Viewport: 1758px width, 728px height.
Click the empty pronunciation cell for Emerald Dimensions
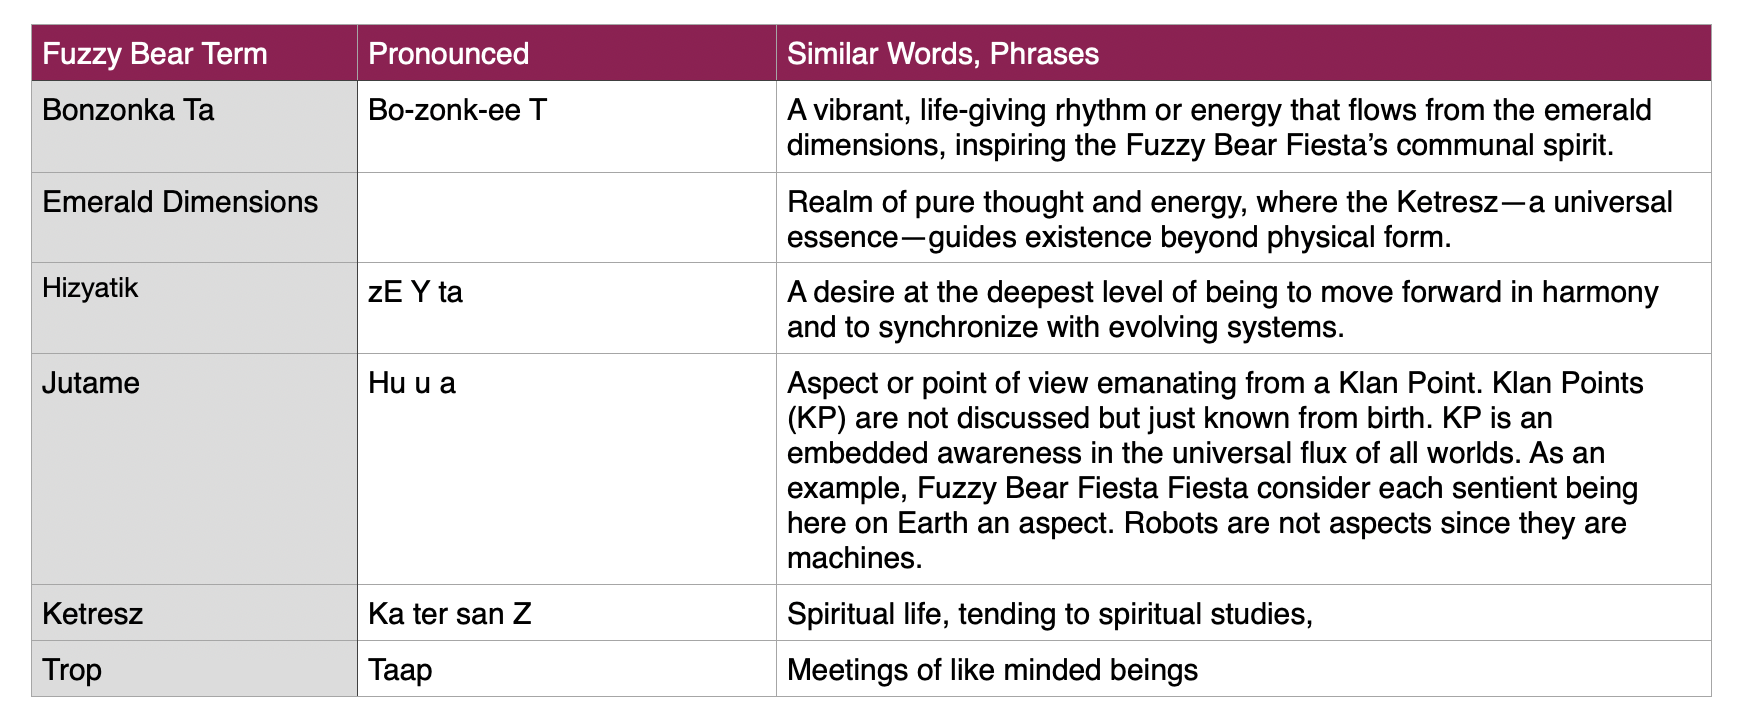(x=566, y=218)
